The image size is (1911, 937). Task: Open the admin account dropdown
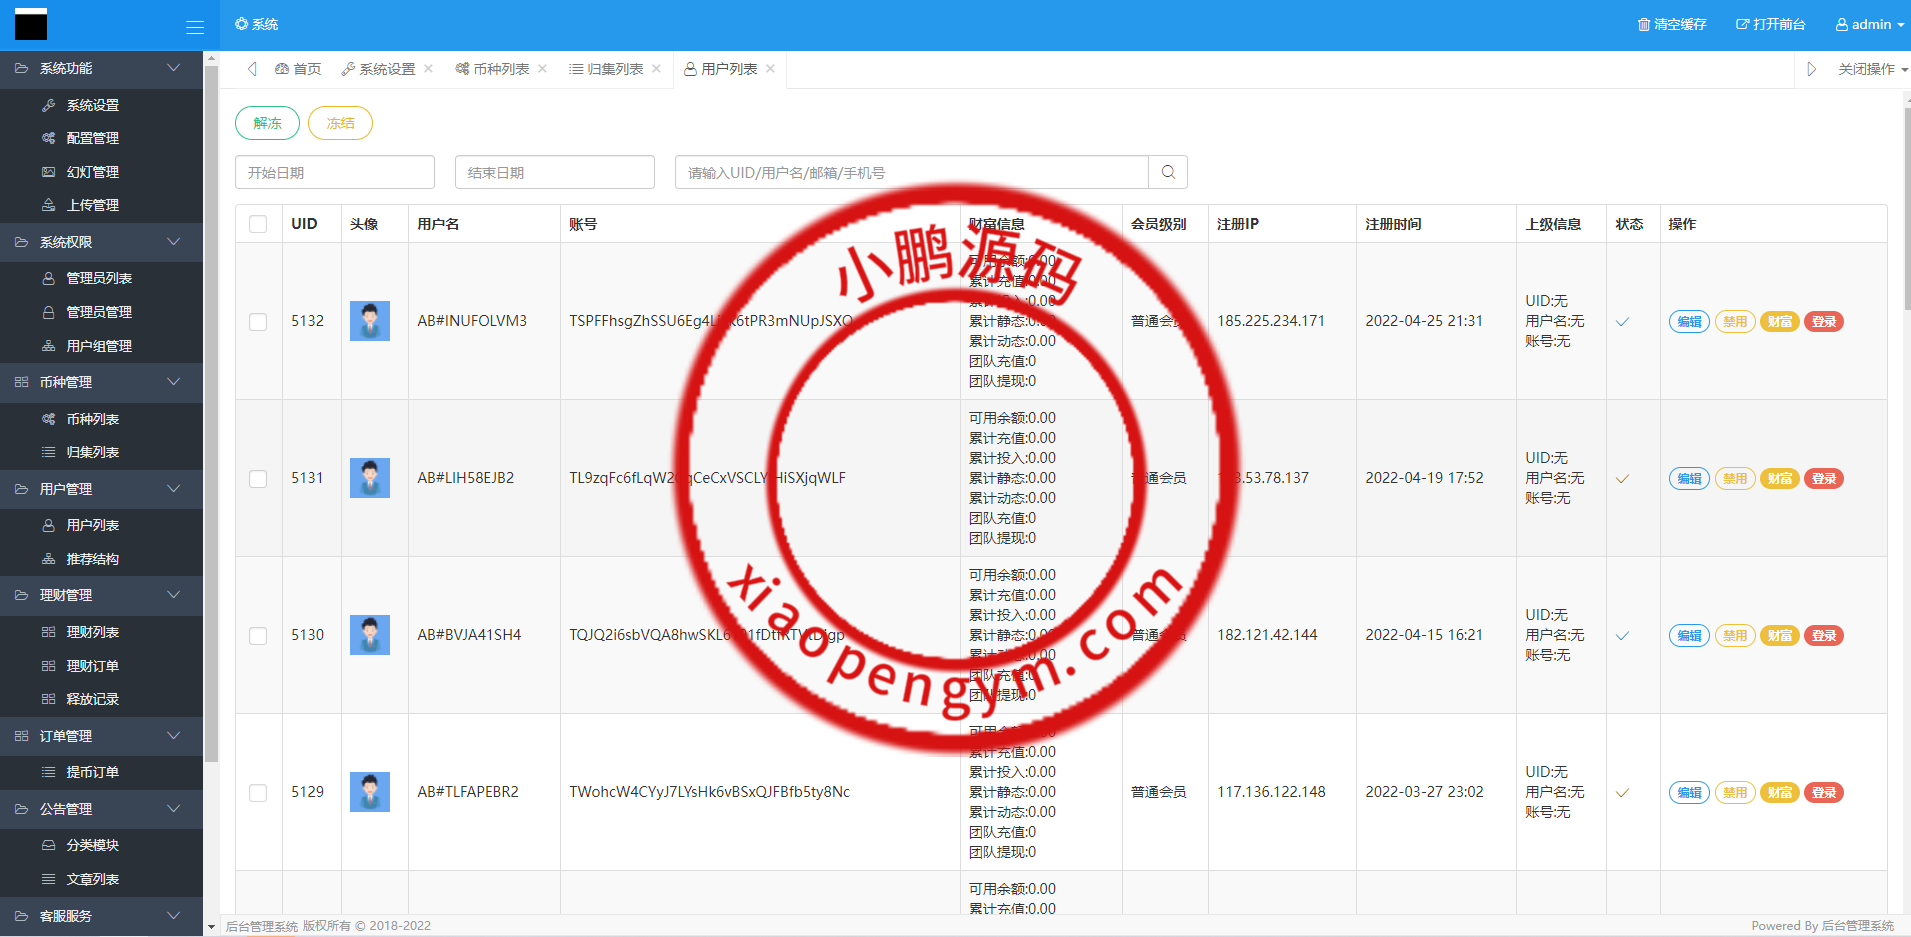[1869, 24]
